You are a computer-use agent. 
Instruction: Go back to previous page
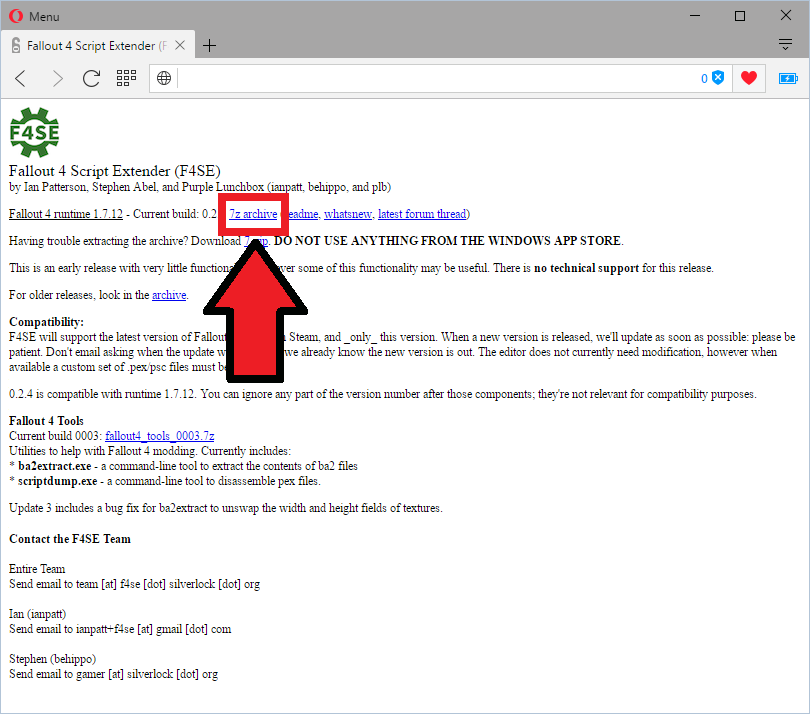(21, 79)
